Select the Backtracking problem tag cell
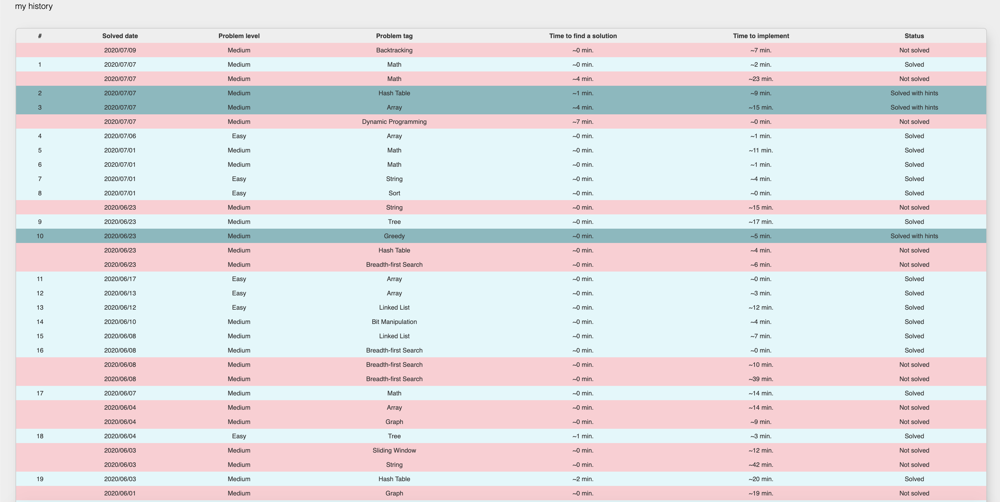The width and height of the screenshot is (1000, 502). tap(394, 50)
